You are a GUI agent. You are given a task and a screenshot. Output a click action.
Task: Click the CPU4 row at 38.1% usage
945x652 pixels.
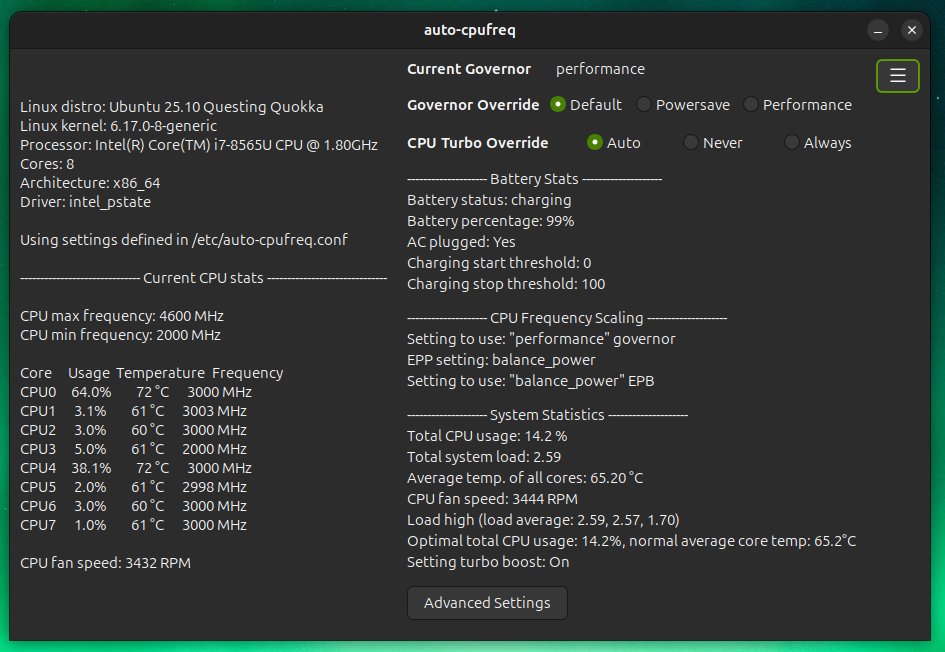click(136, 468)
